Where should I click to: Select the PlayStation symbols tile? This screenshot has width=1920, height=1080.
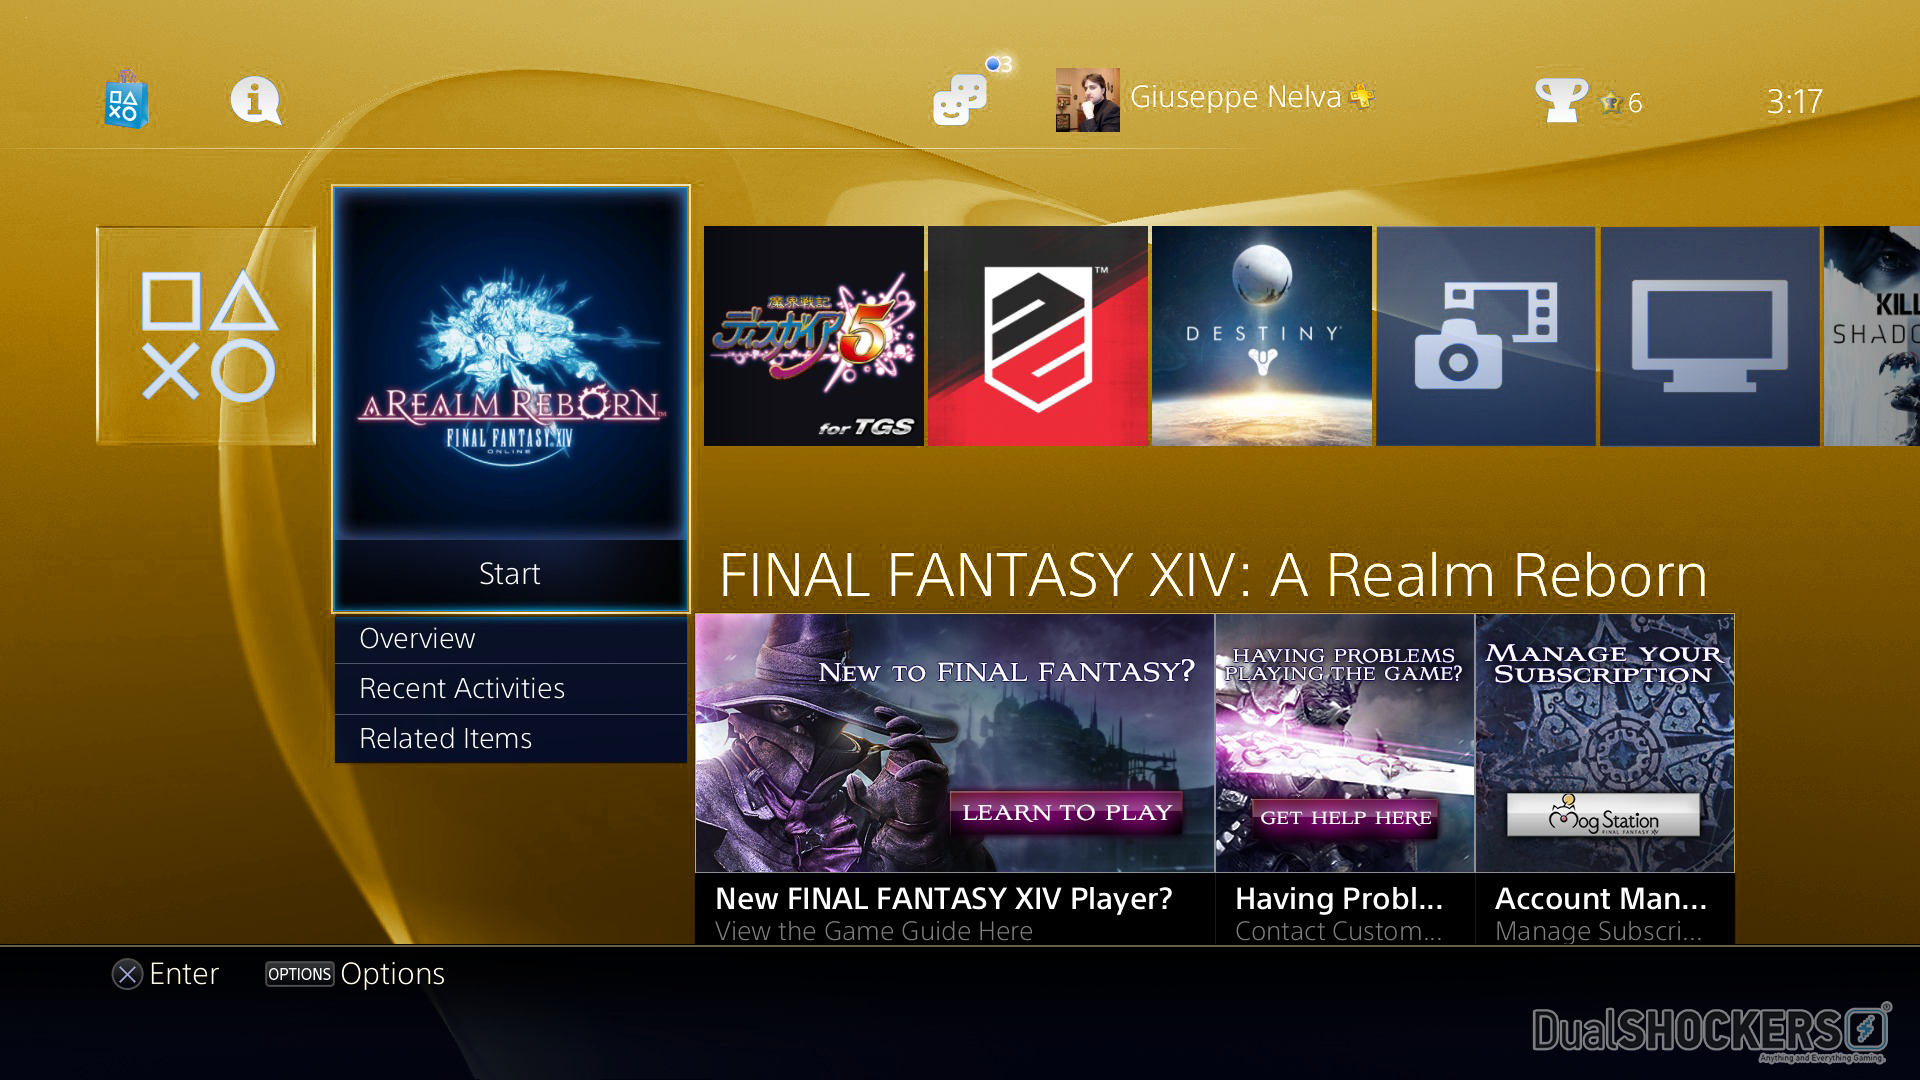pyautogui.click(x=206, y=336)
